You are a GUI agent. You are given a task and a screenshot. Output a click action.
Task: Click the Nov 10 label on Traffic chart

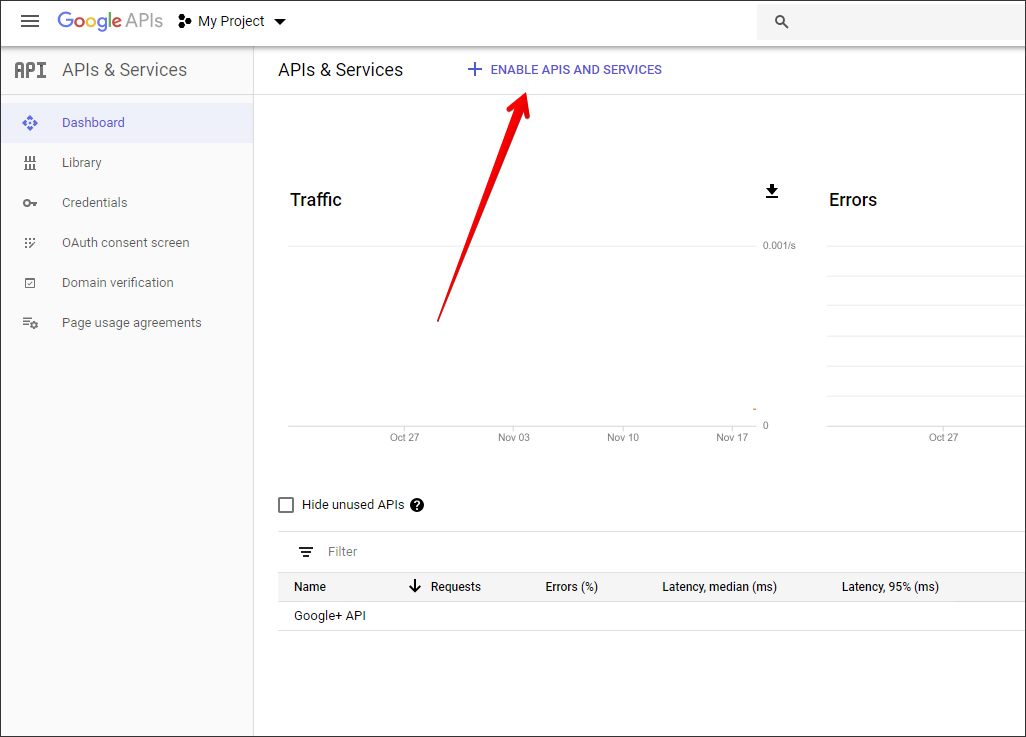[623, 437]
